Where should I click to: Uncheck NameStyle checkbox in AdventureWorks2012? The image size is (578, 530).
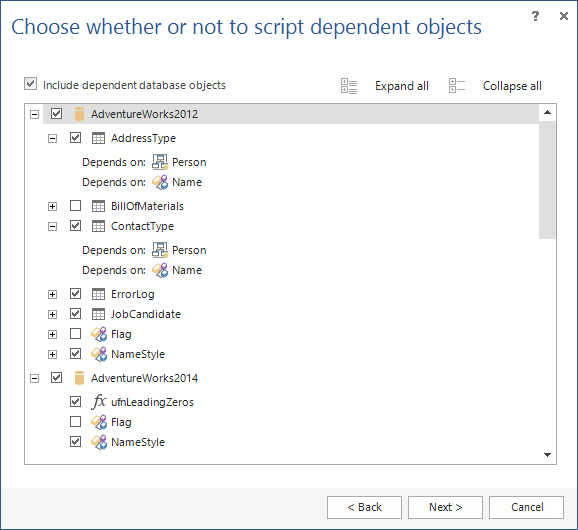76,353
